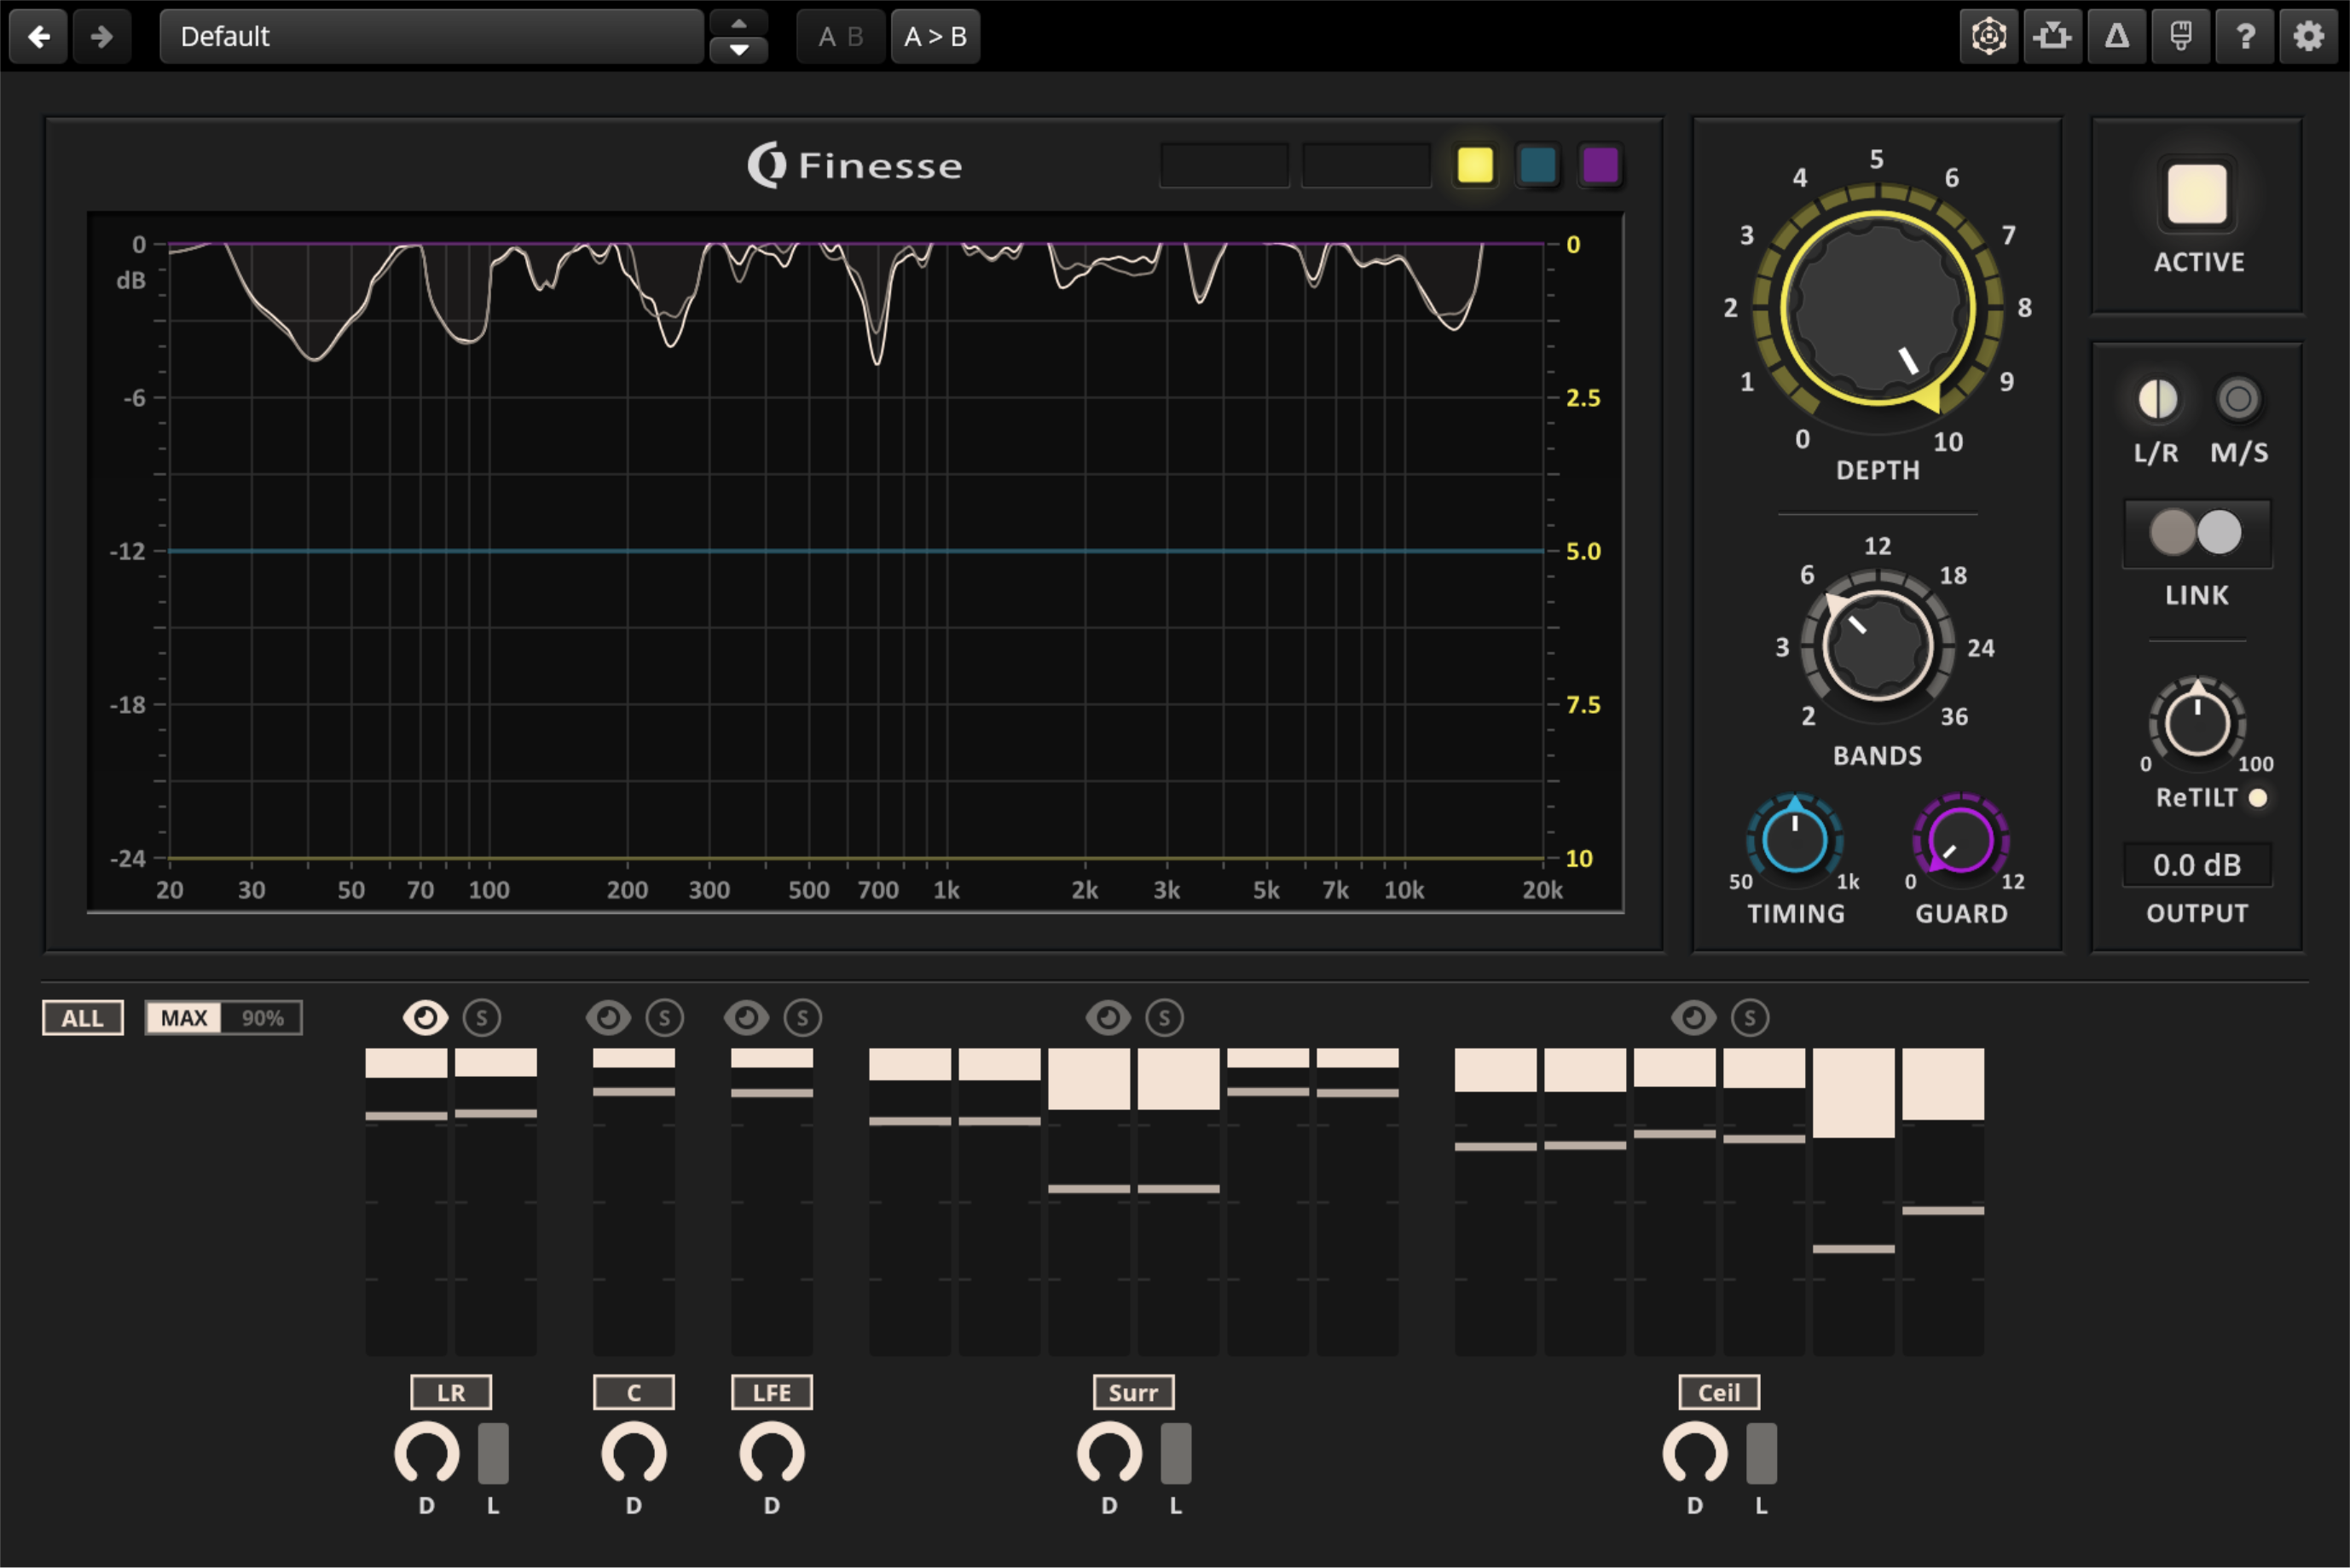The height and width of the screenshot is (1568, 2350).
Task: Toggle the delta triangle icon
Action: coord(2117,37)
